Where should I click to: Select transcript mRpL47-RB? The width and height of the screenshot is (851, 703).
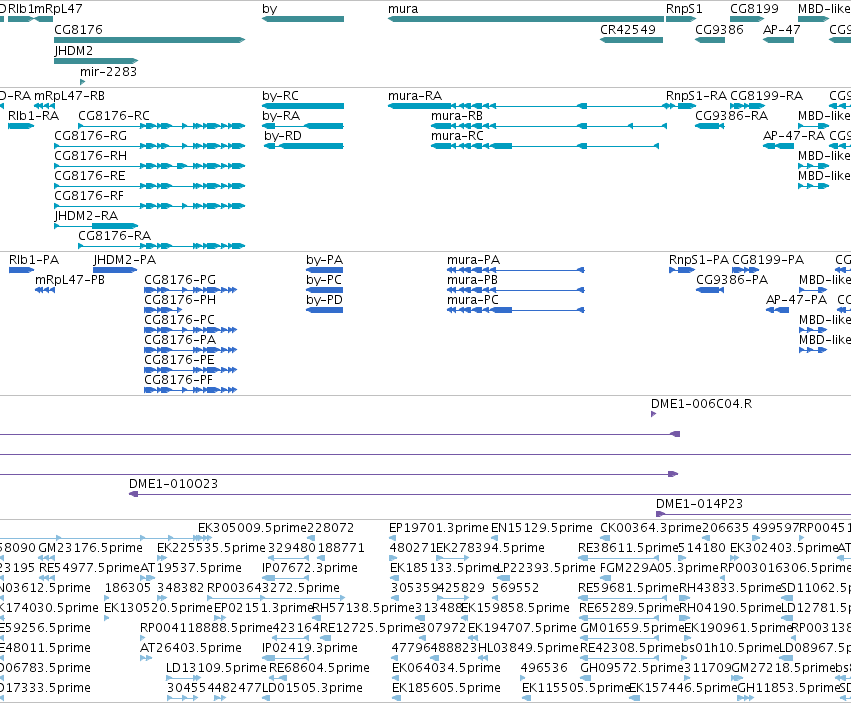point(69,96)
